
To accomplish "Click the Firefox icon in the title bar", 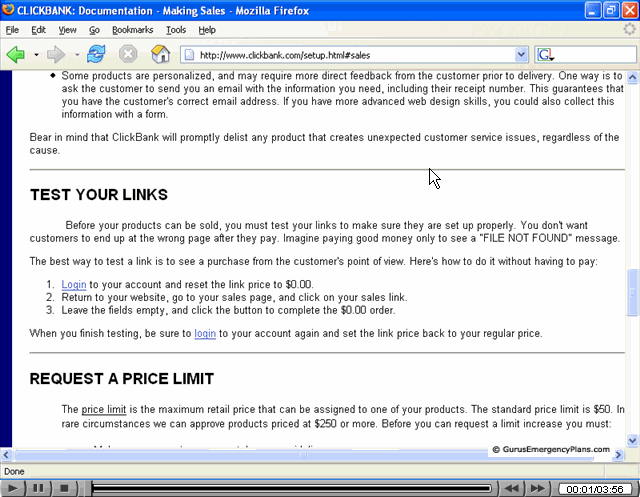I will click(8, 9).
